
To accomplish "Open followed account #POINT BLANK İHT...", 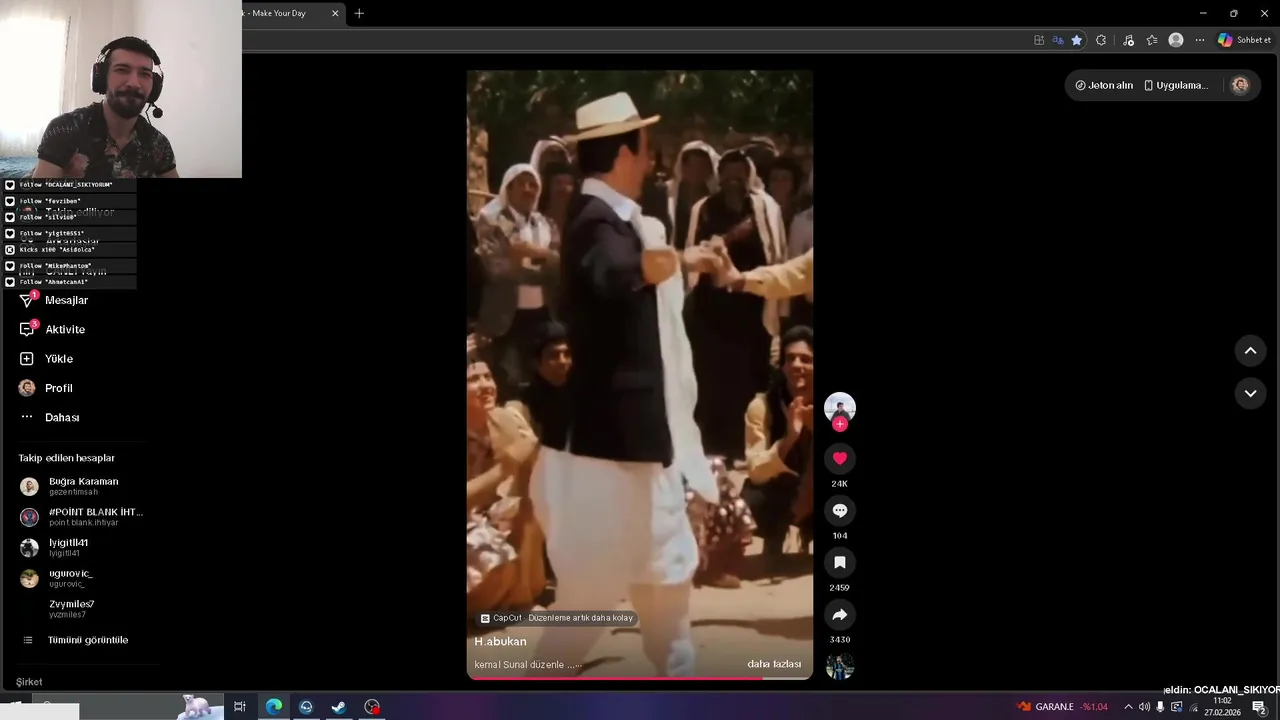I will click(83, 517).
